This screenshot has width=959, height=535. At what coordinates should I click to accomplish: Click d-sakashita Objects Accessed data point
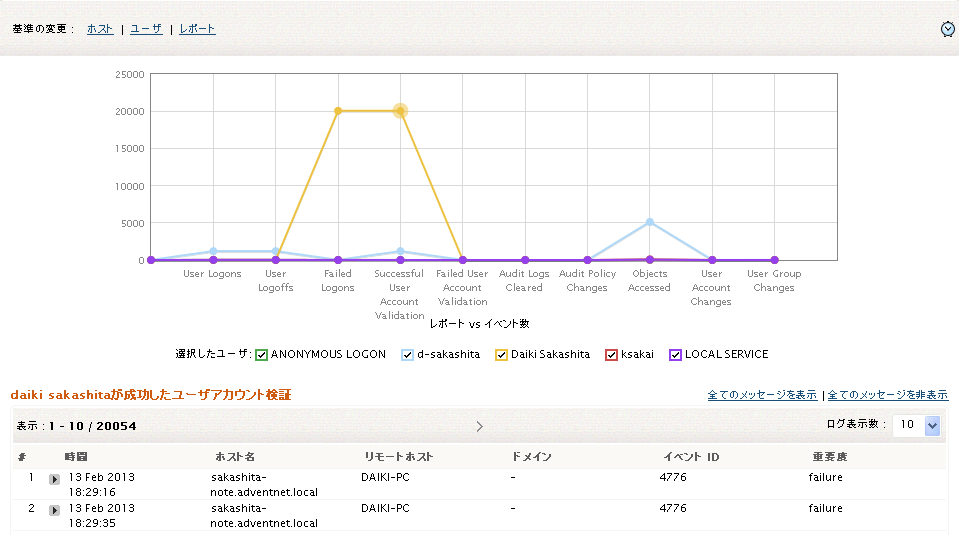coord(650,222)
